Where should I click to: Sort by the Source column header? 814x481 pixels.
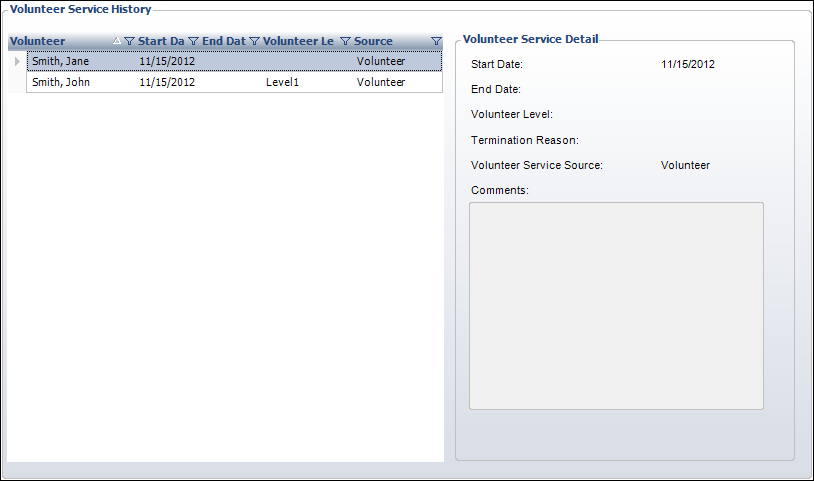point(373,41)
